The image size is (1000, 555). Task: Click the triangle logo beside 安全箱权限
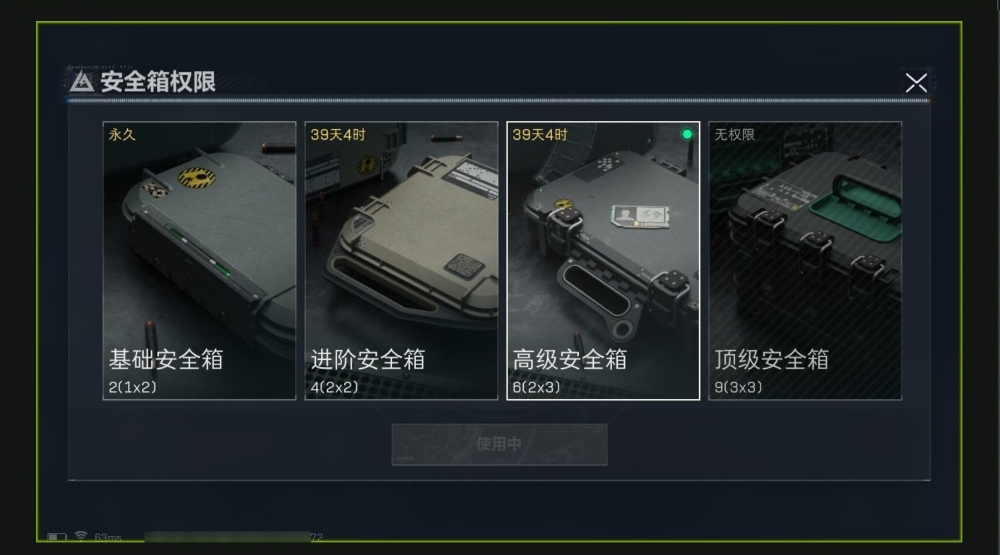point(82,82)
